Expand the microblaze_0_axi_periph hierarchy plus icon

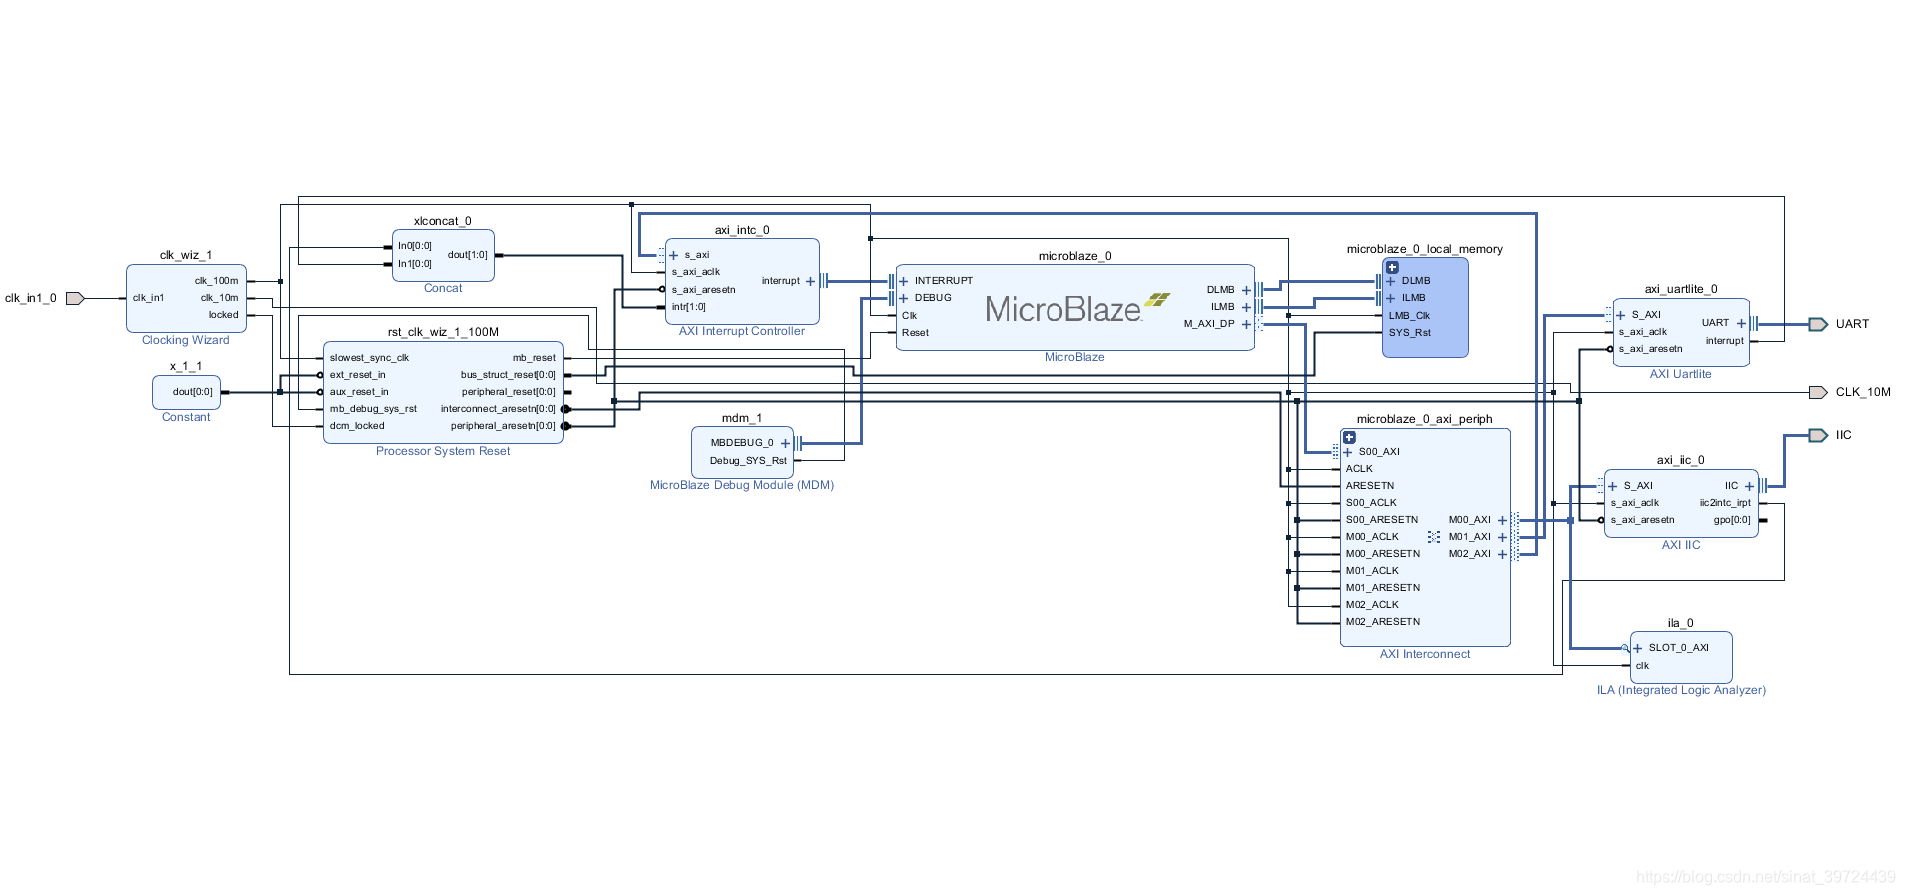(1349, 437)
